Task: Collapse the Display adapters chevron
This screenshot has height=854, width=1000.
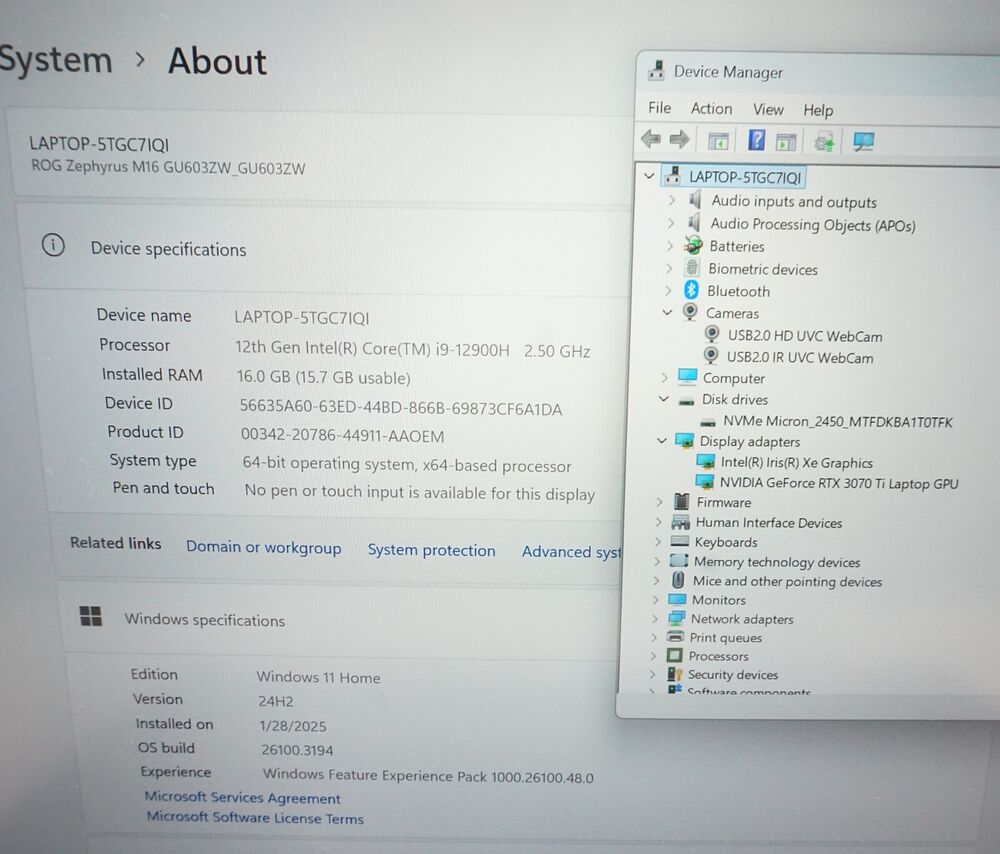Action: 662,440
